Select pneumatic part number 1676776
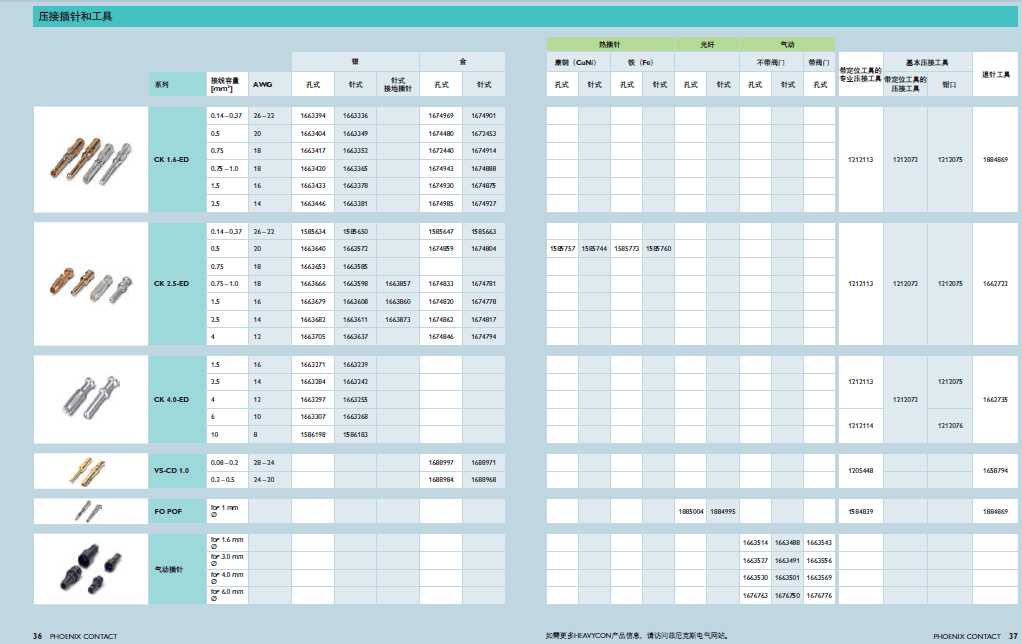The image size is (1022, 644). (819, 595)
